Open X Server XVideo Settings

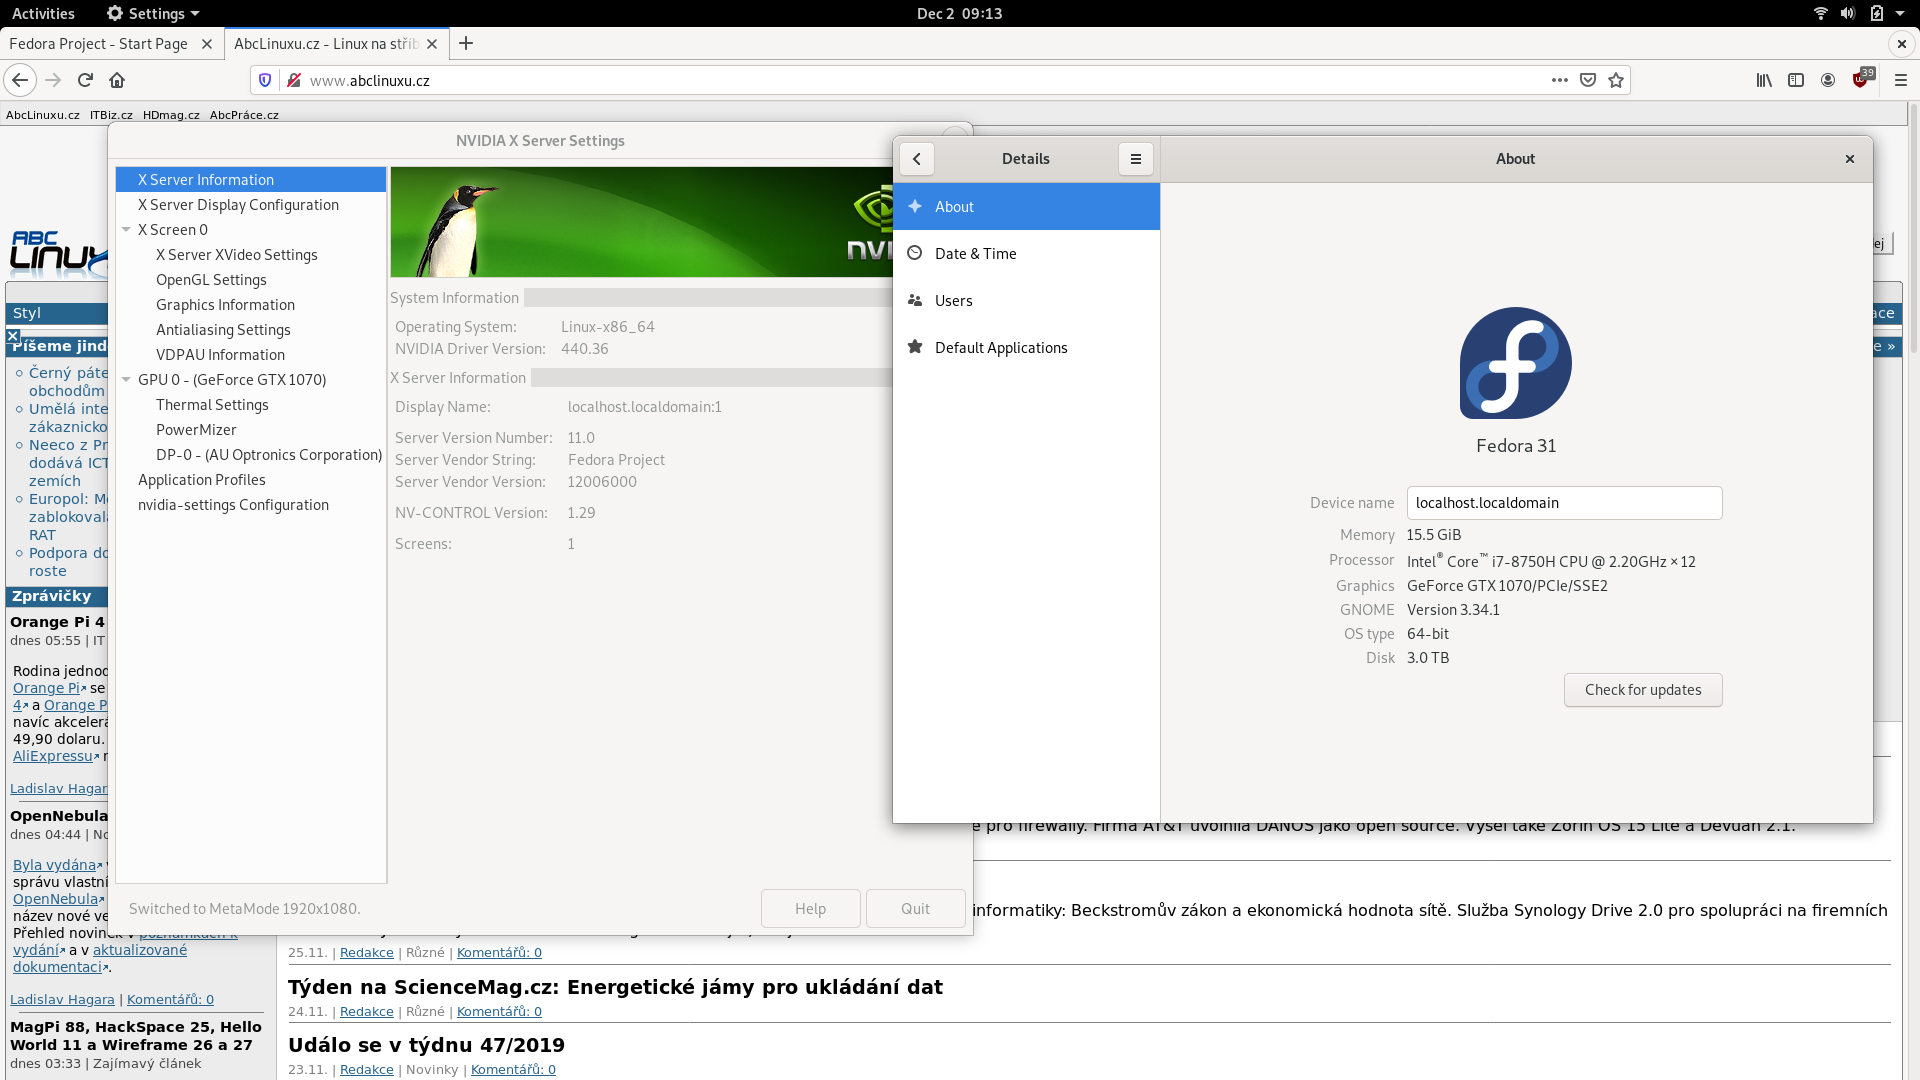click(236, 255)
